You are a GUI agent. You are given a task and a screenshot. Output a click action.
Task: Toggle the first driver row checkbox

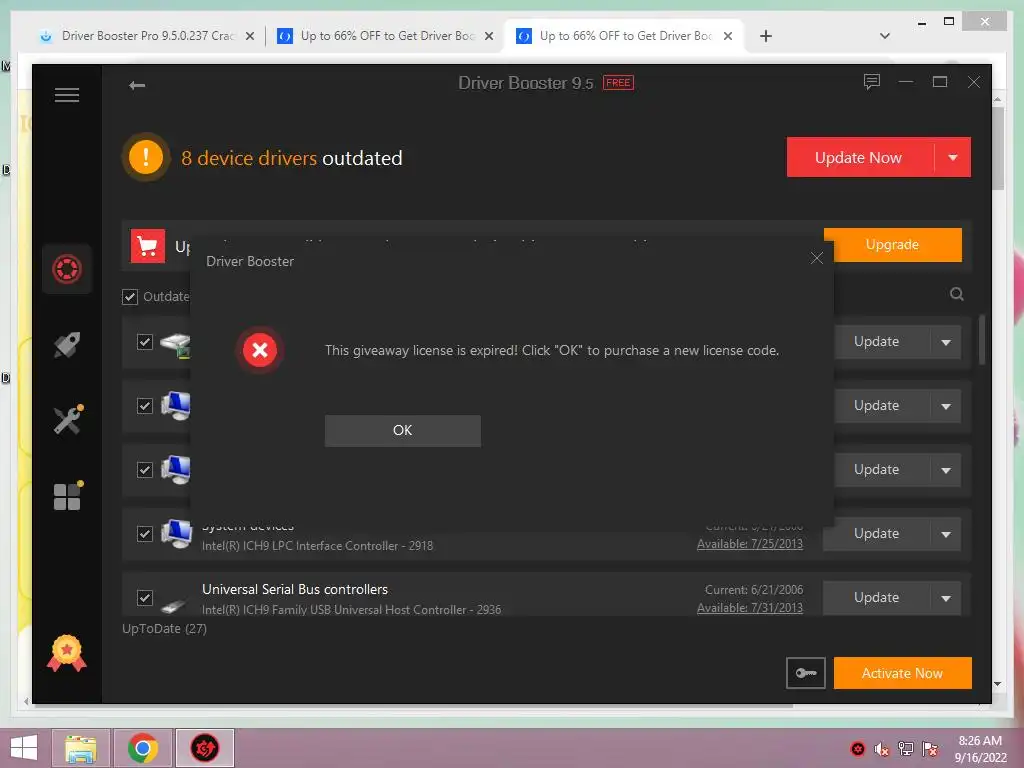pyautogui.click(x=145, y=342)
